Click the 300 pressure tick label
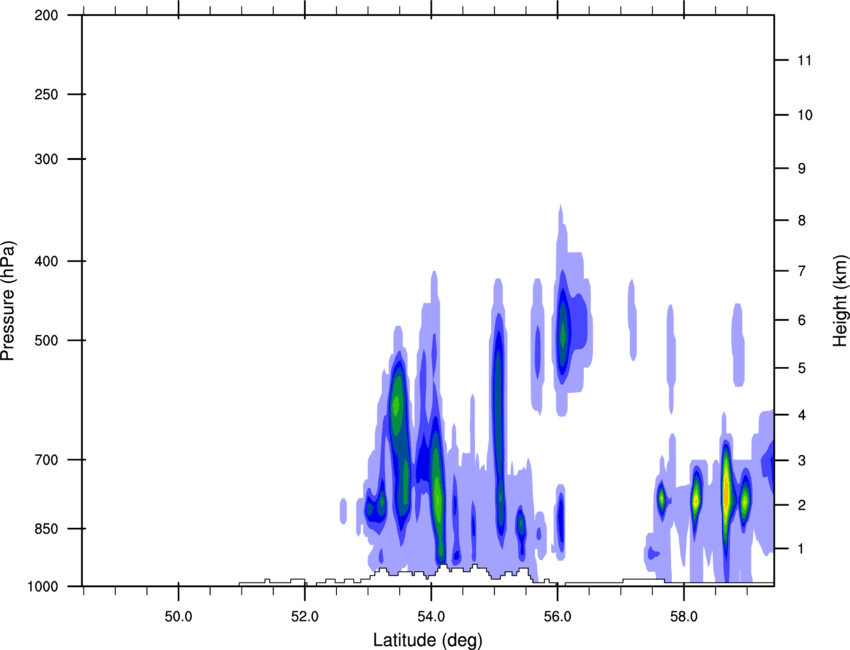 coord(46,159)
